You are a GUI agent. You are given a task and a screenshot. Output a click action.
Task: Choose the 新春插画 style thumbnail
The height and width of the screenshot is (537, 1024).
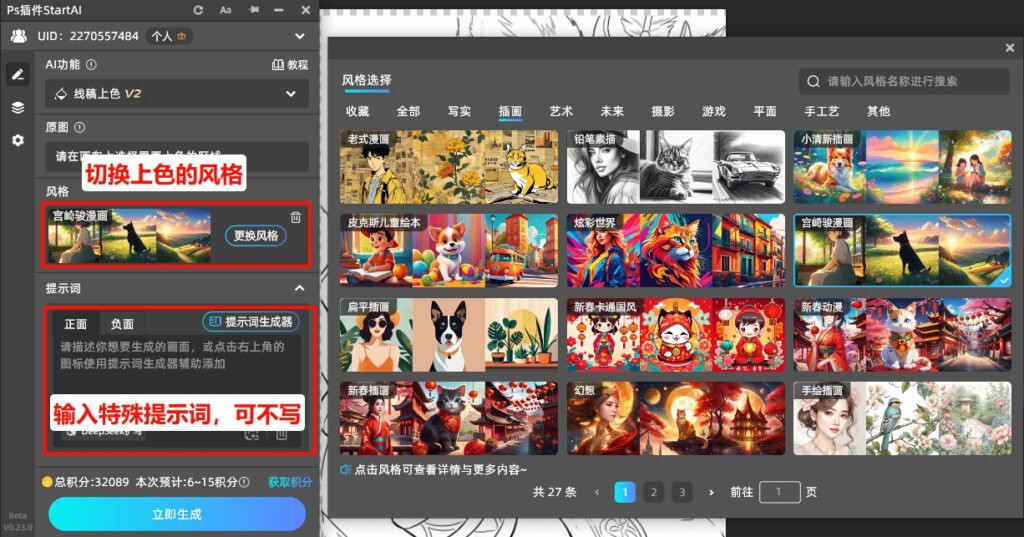pos(449,418)
